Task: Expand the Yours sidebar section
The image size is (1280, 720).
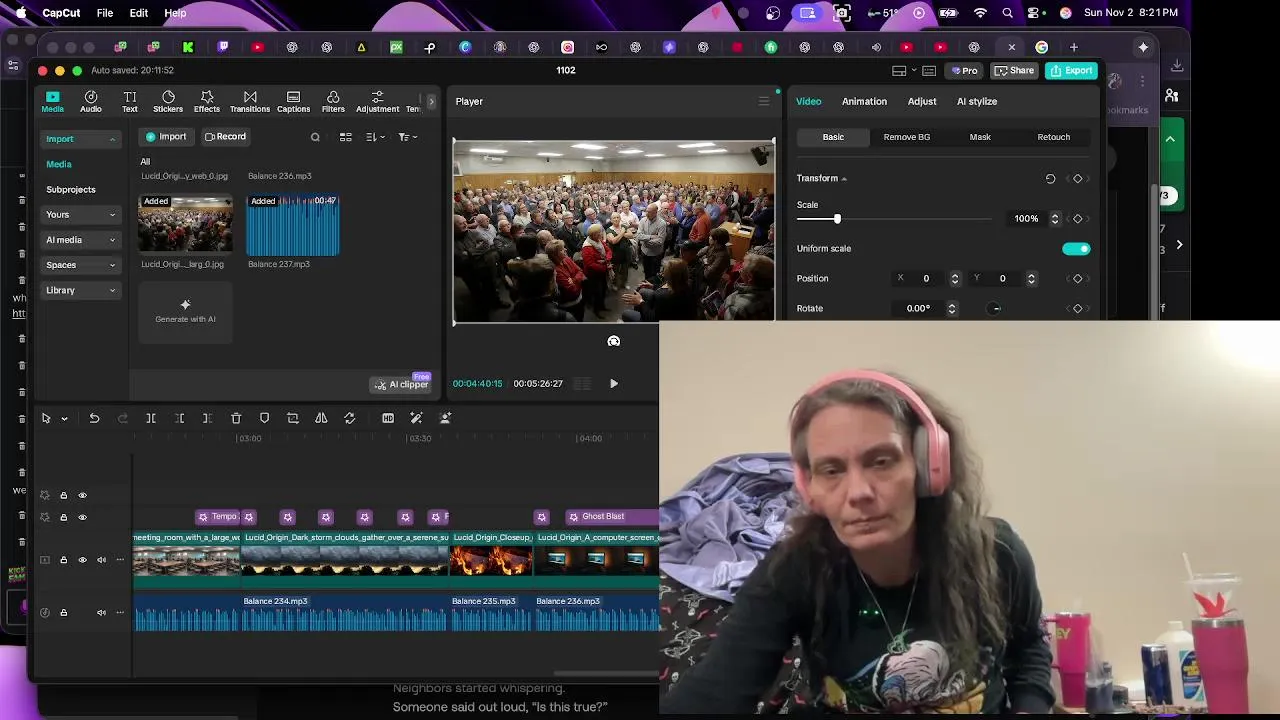Action: coord(112,215)
